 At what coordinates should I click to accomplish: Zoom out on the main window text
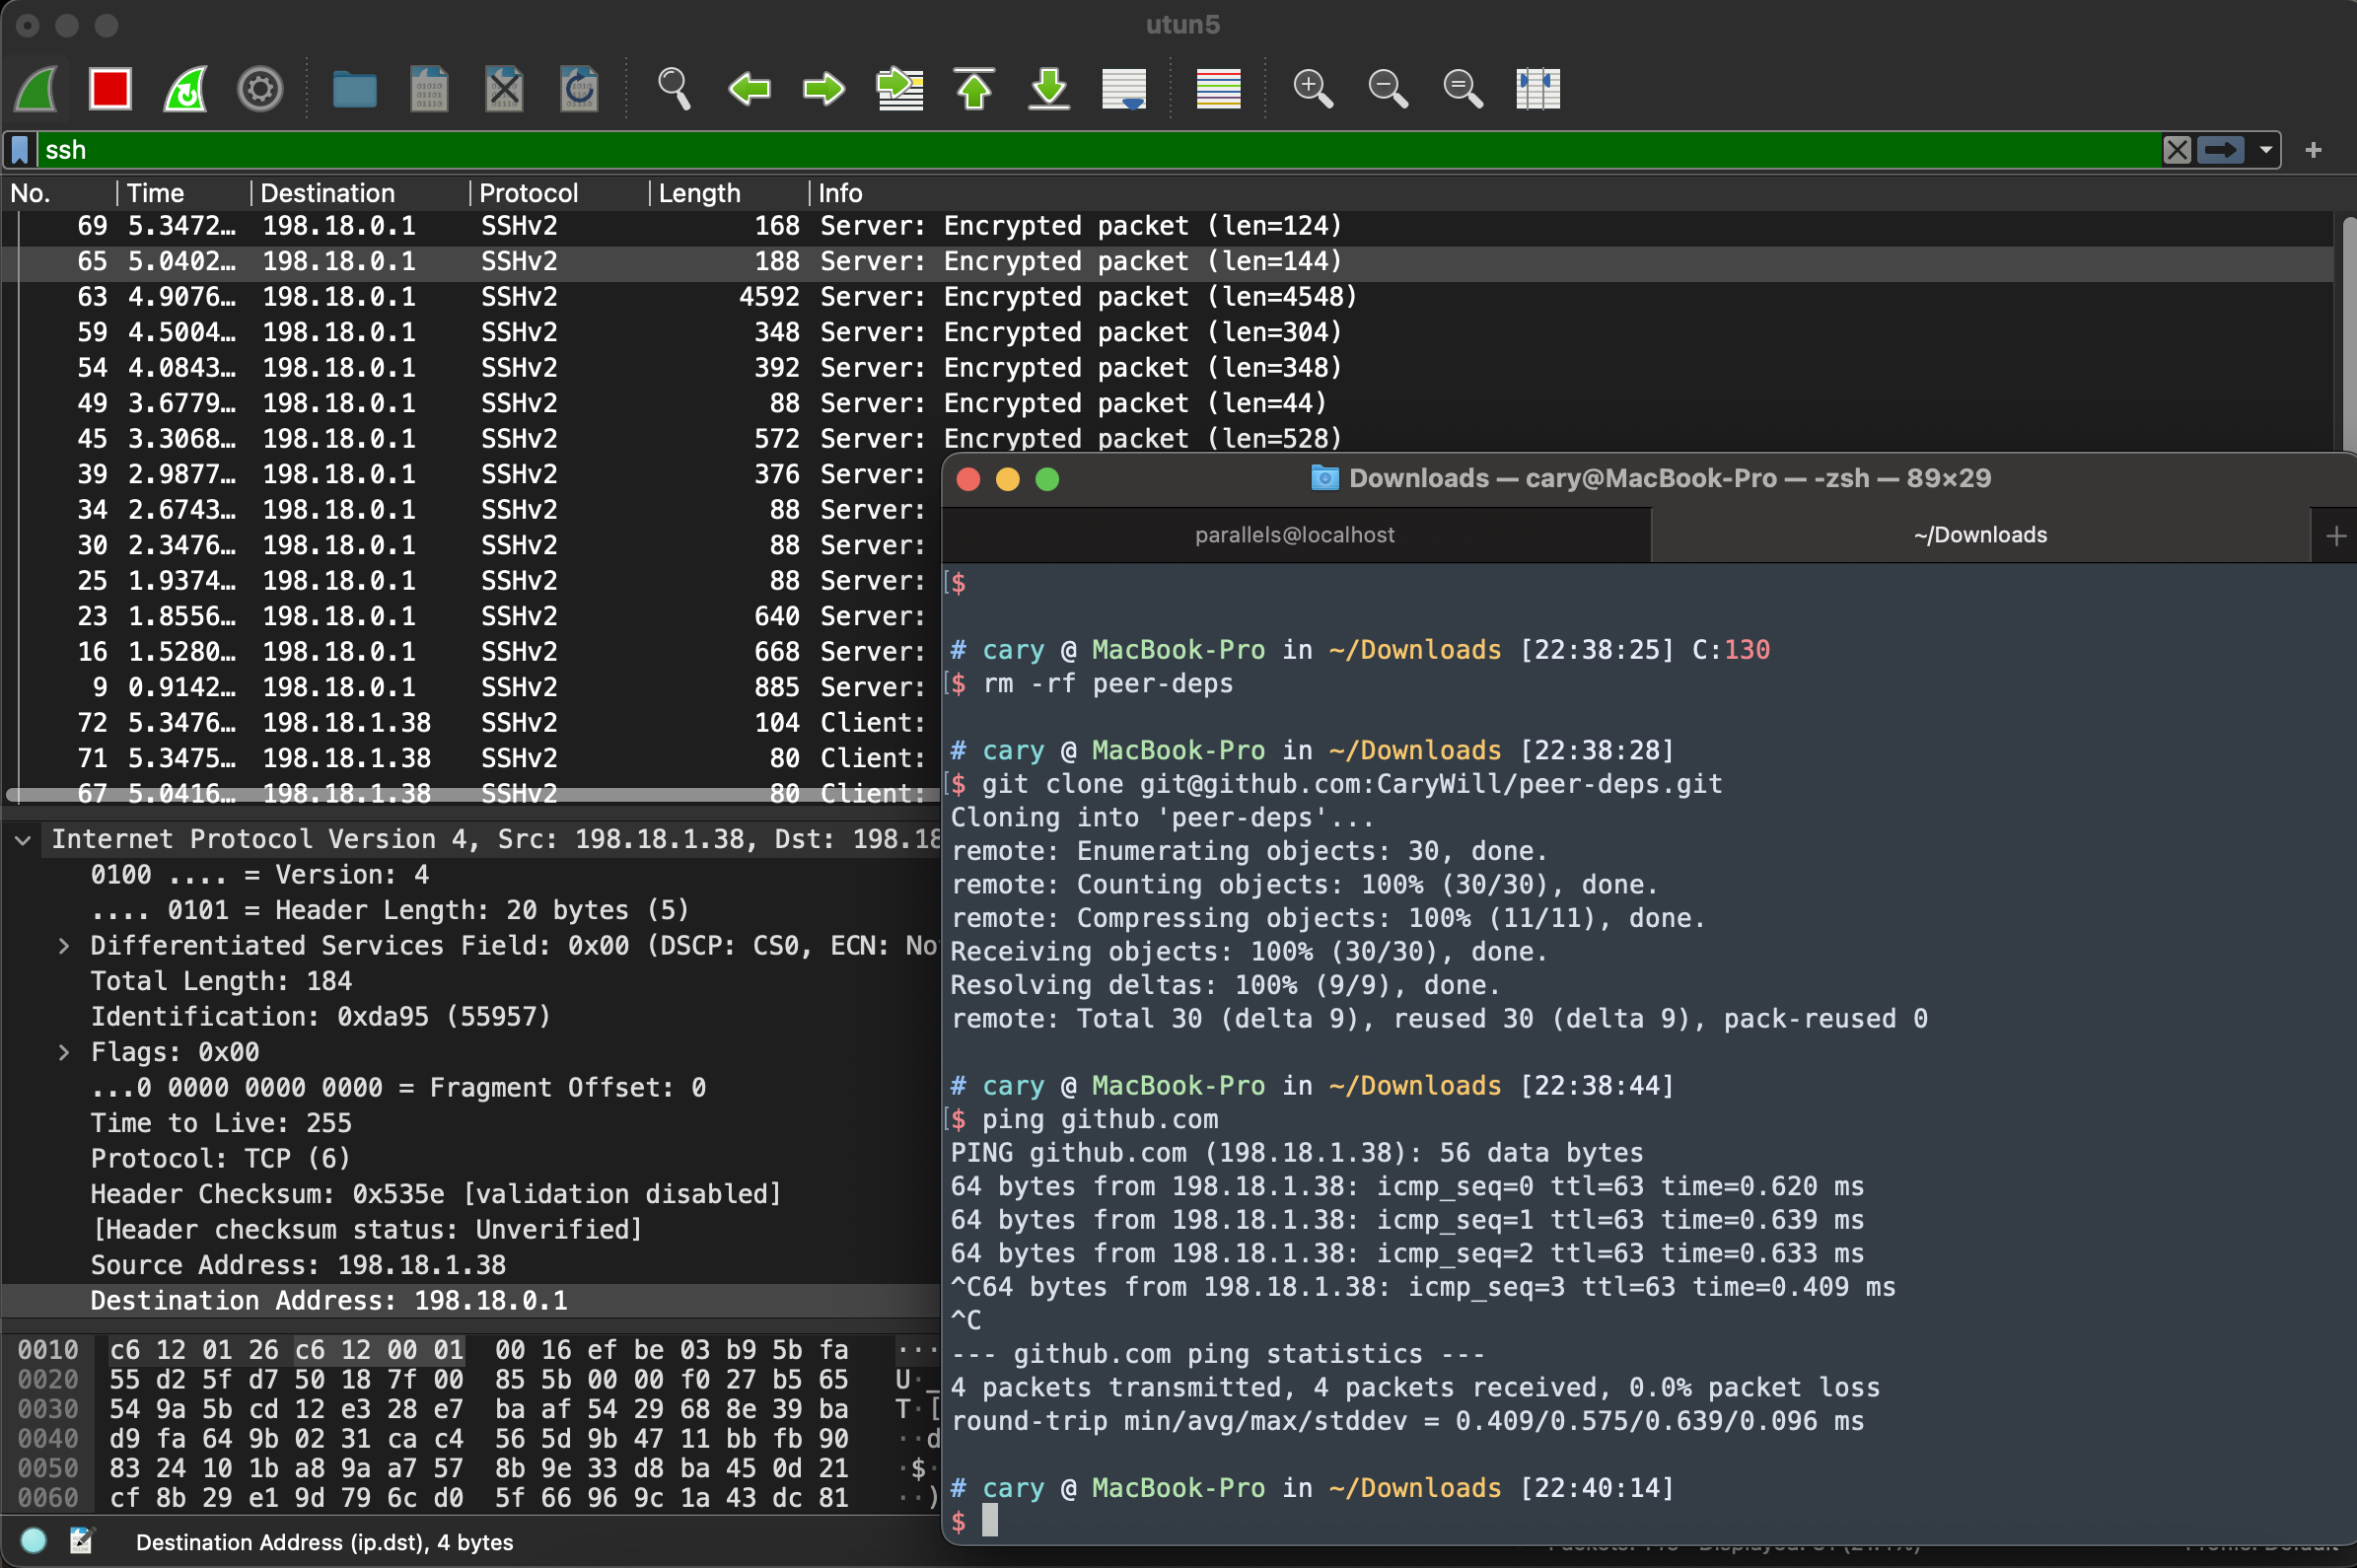tap(1388, 89)
